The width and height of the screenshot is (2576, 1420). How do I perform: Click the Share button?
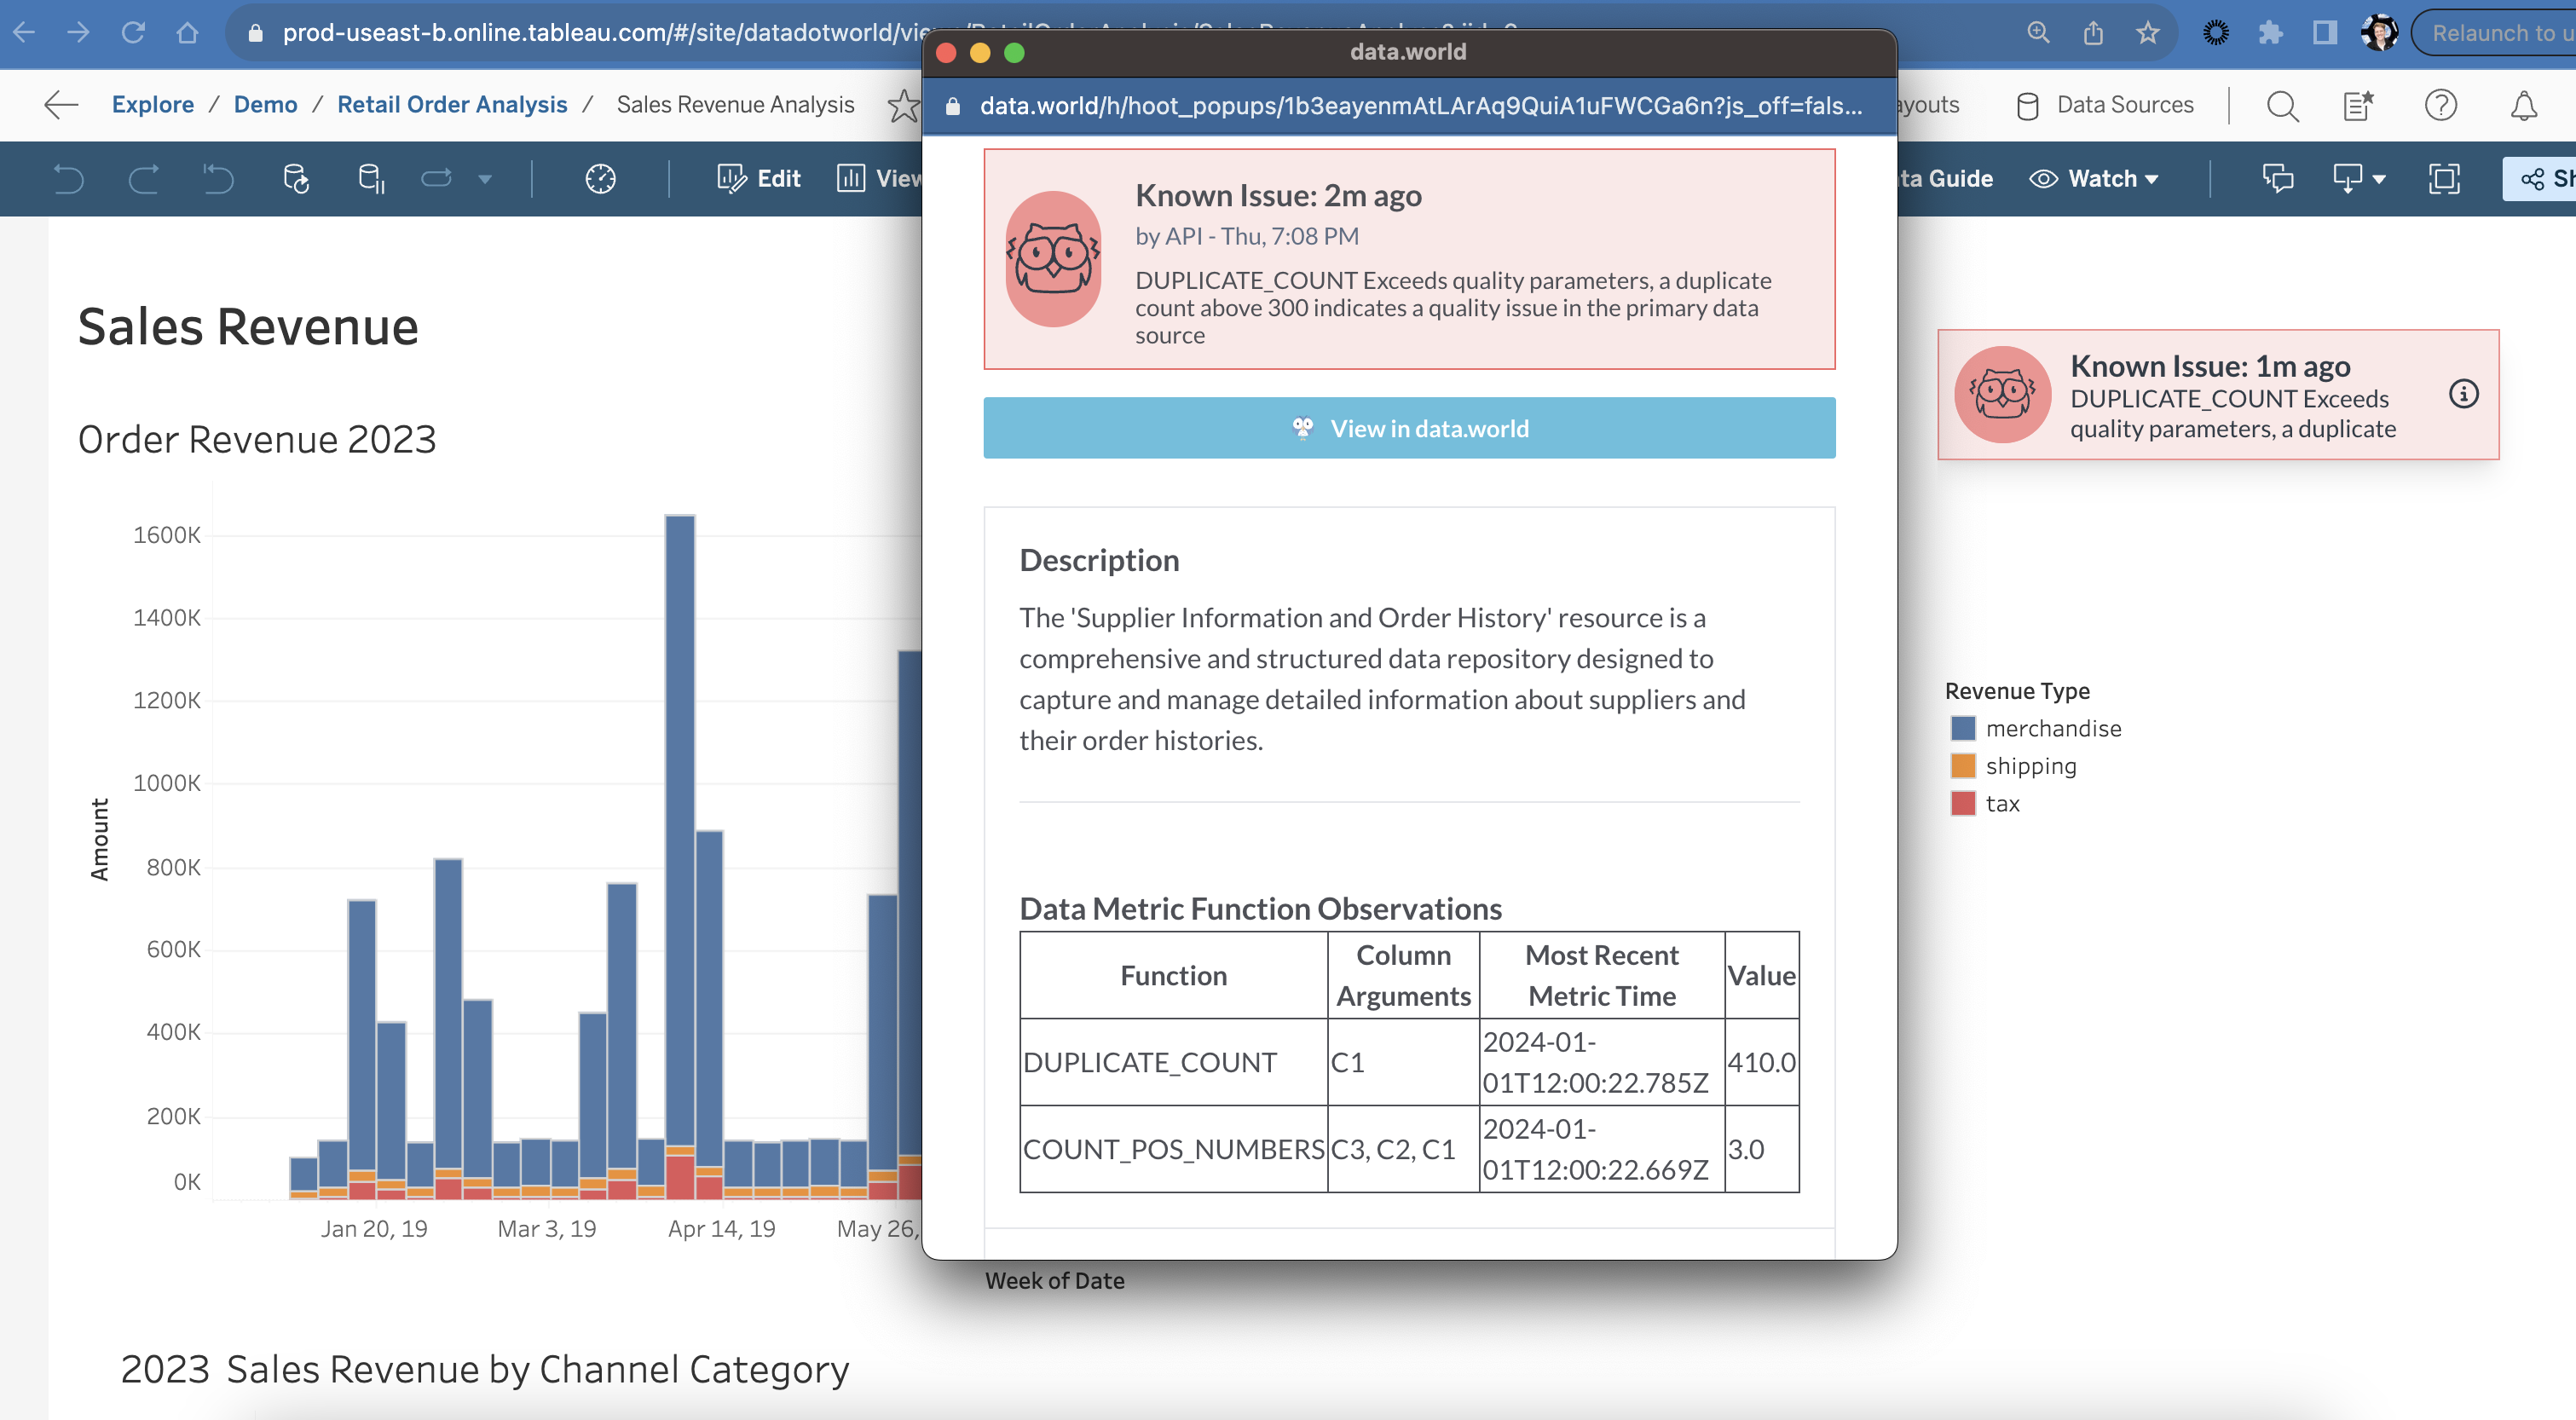pos(2540,179)
